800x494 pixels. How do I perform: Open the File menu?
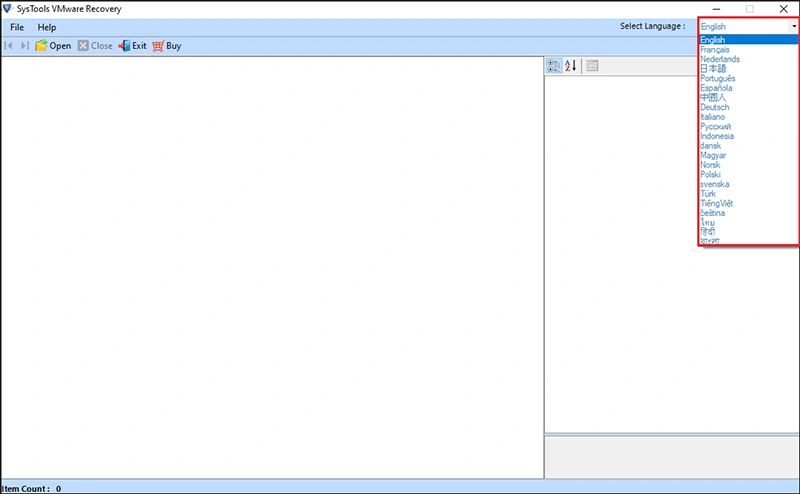tap(17, 28)
